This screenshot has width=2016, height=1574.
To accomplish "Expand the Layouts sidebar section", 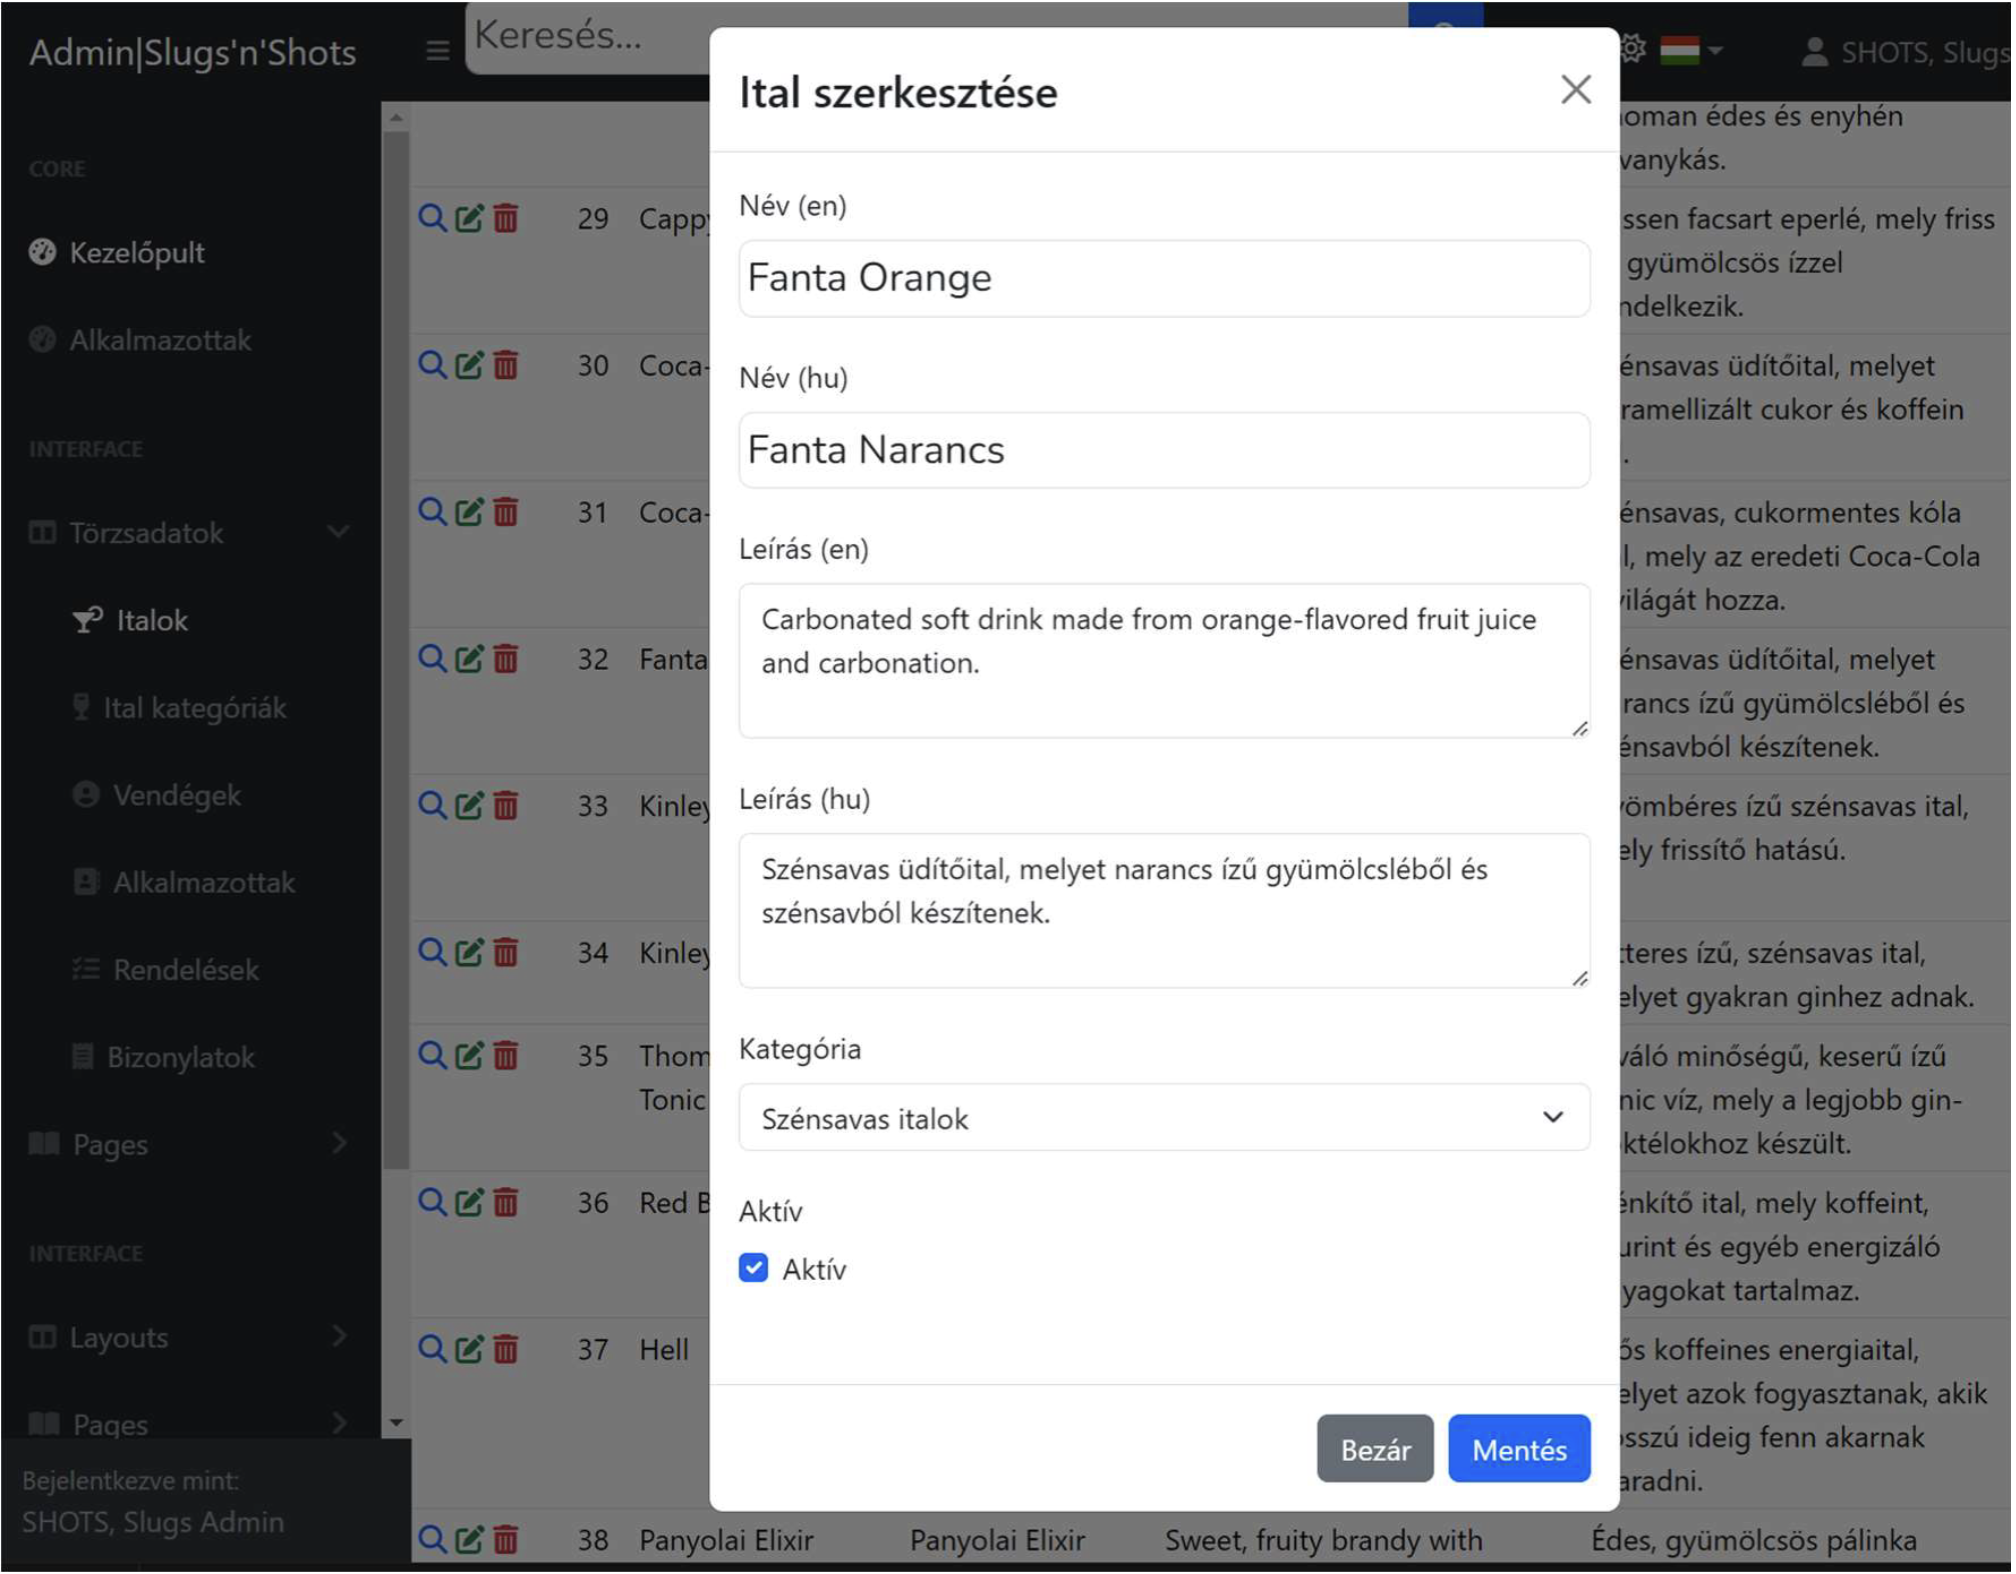I will (190, 1339).
